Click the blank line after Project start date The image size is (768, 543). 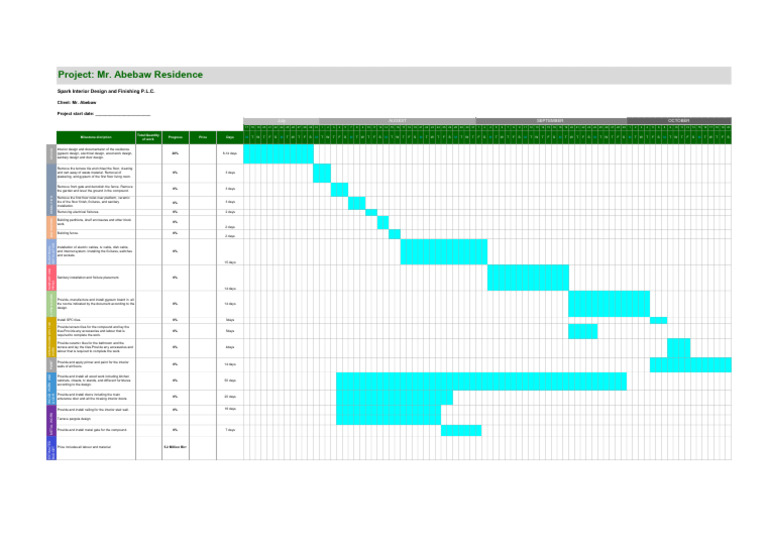(122, 114)
